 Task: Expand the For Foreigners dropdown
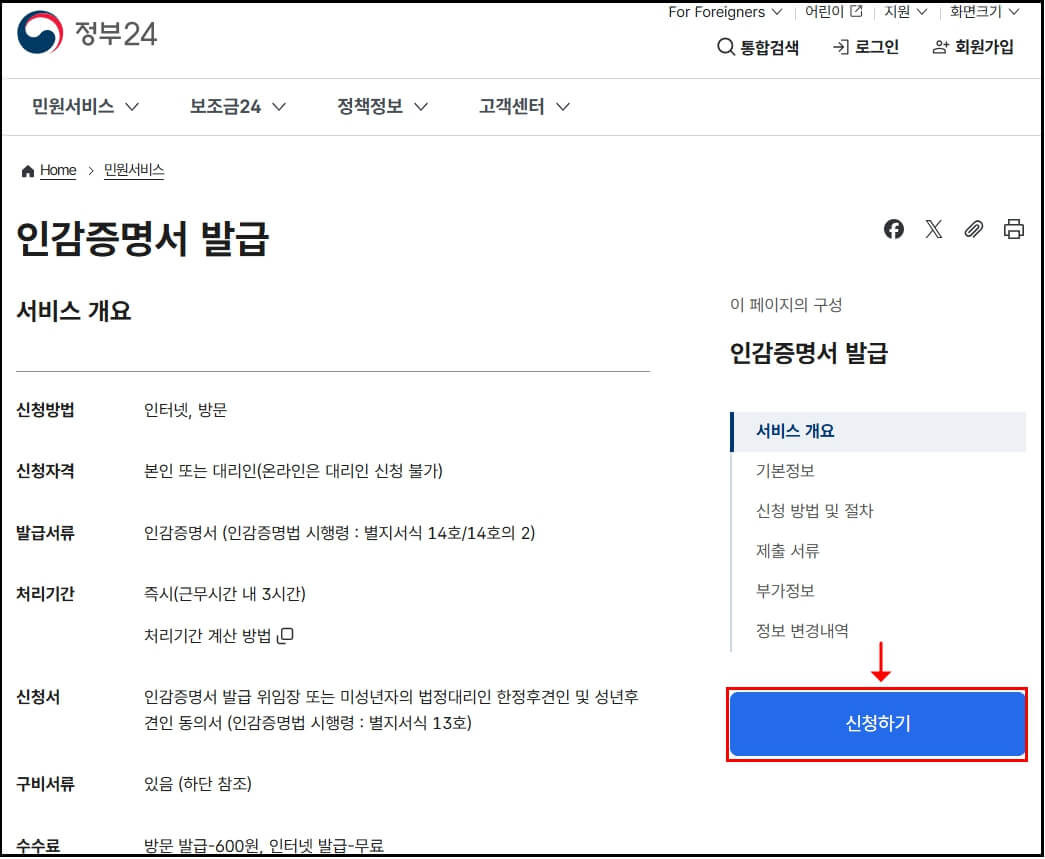[x=724, y=12]
